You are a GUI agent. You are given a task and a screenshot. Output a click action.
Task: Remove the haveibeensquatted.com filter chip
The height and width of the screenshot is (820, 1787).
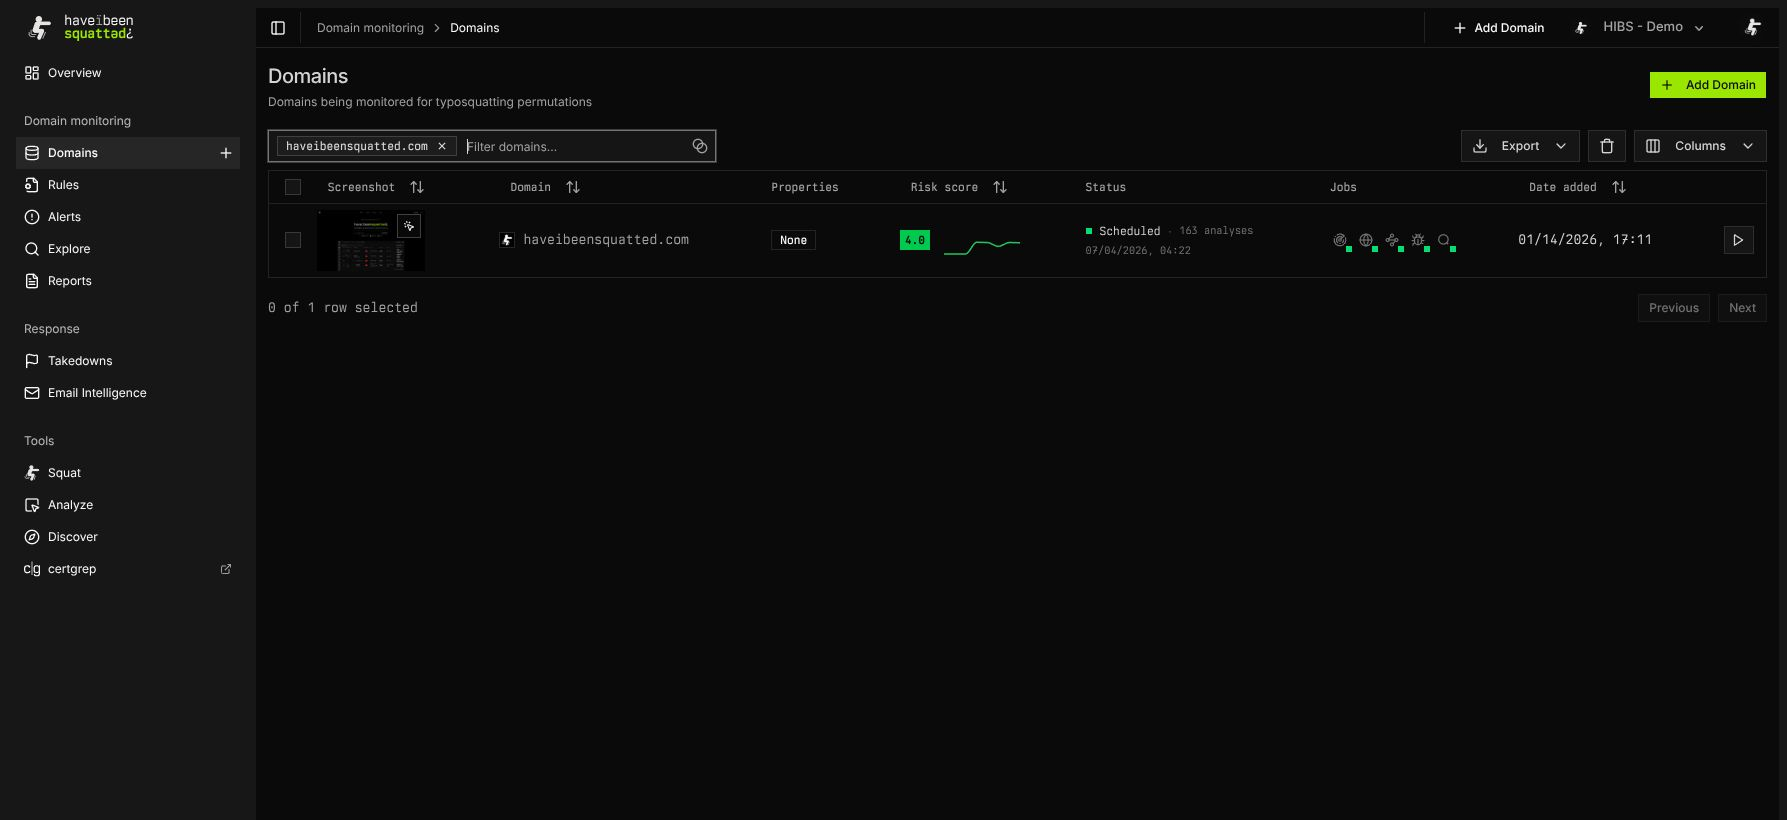[x=442, y=146]
